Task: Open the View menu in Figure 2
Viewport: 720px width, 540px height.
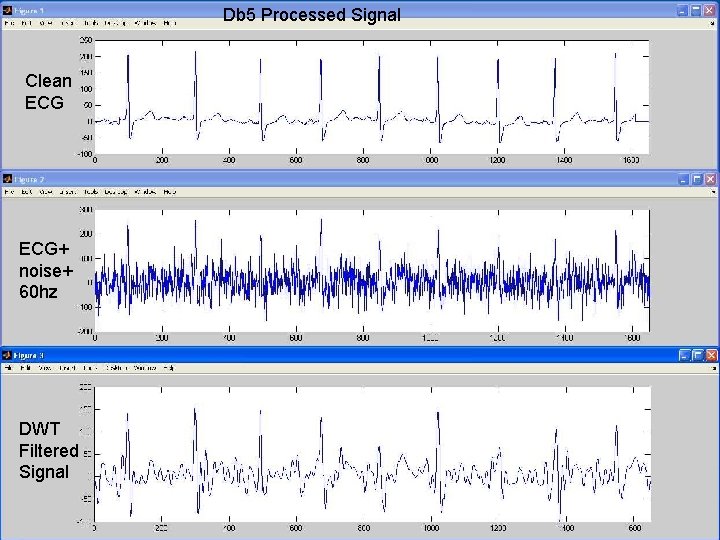Action: pyautogui.click(x=46, y=192)
